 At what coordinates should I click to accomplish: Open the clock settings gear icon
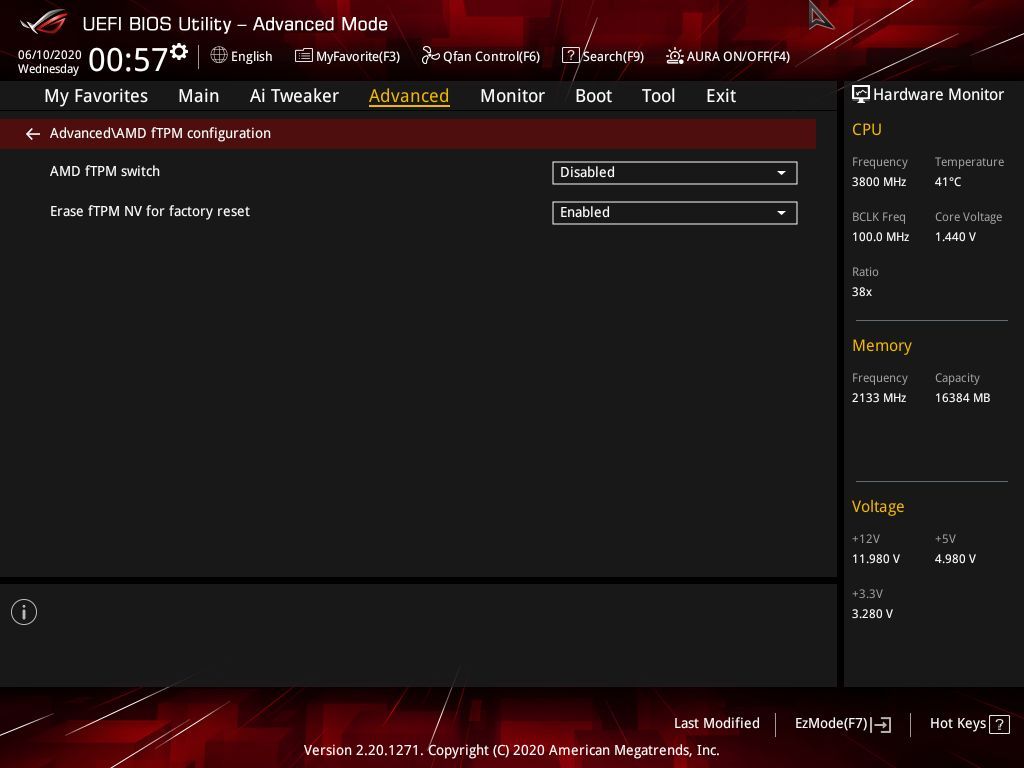pyautogui.click(x=179, y=52)
